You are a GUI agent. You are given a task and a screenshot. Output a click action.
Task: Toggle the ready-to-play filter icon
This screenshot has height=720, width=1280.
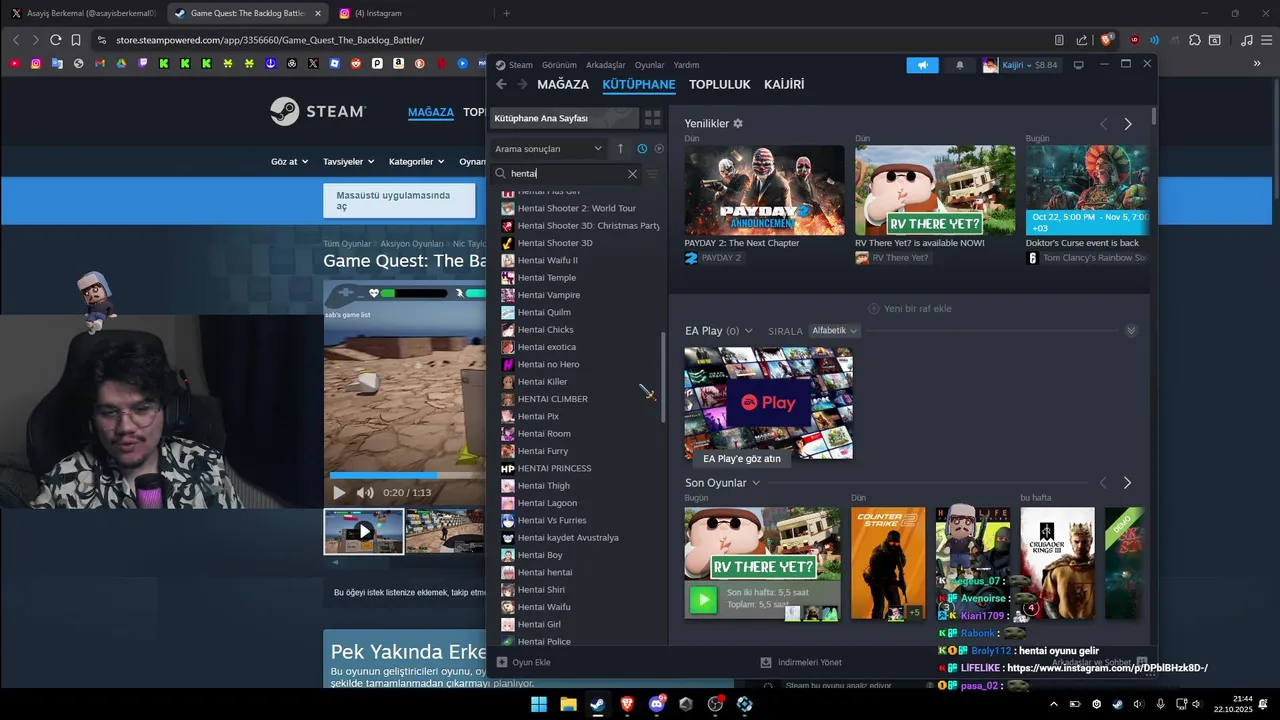[659, 148]
